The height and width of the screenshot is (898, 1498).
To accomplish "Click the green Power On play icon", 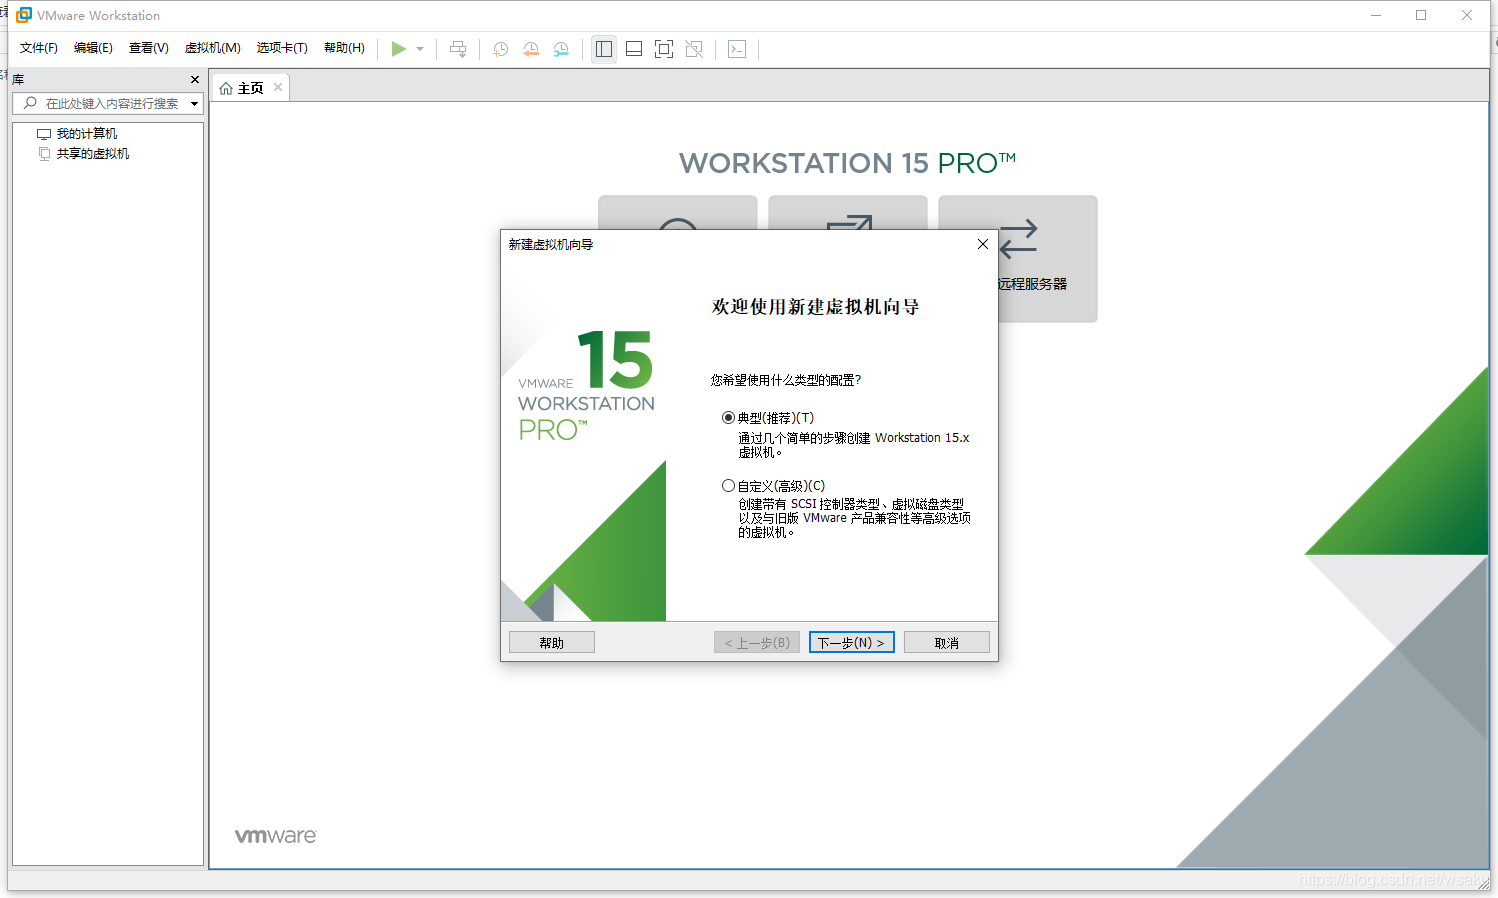I will (398, 49).
